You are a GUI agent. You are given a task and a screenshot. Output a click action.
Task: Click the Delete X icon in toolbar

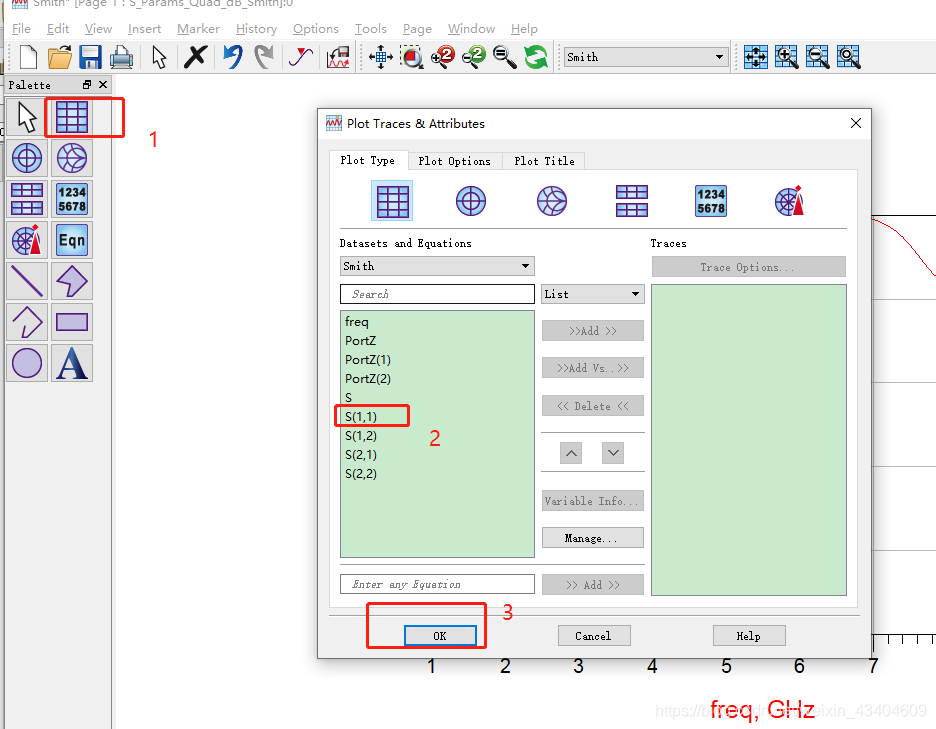click(x=195, y=57)
